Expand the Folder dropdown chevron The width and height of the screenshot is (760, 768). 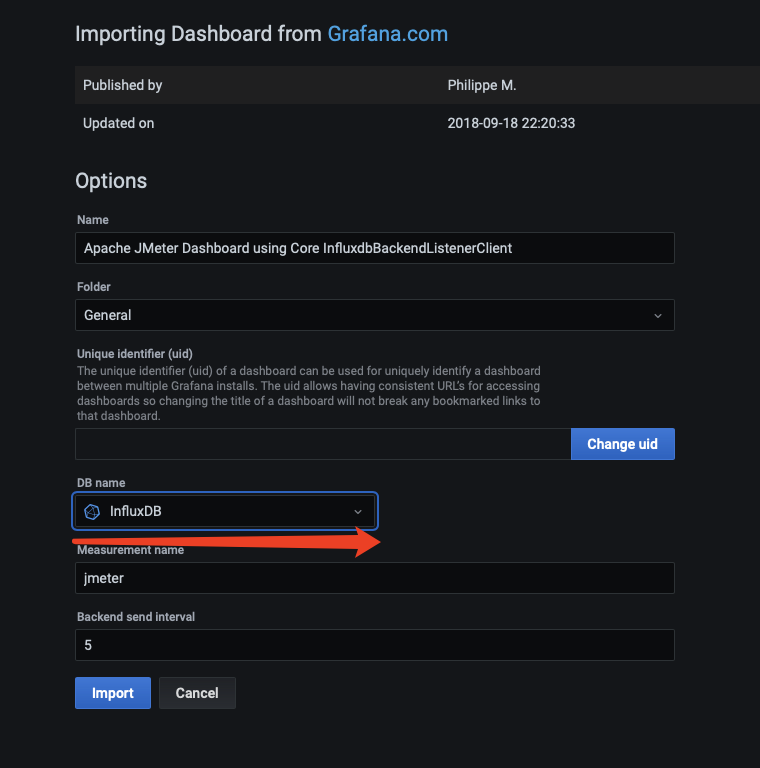coord(657,315)
